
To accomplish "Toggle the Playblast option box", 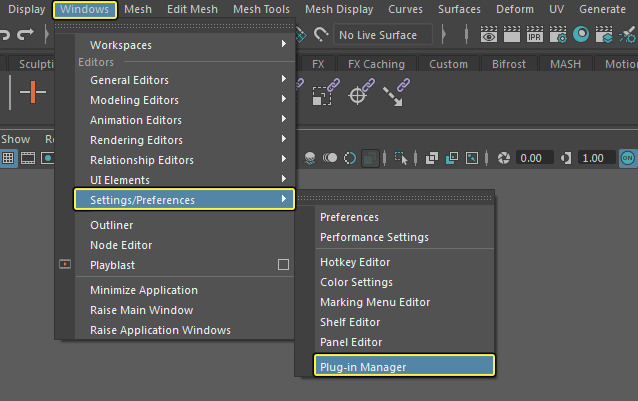I will point(283,265).
